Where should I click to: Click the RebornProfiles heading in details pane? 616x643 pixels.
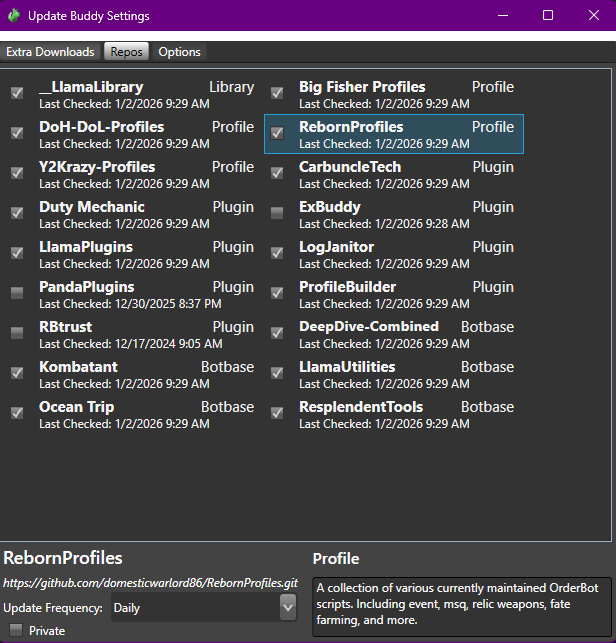(63, 558)
